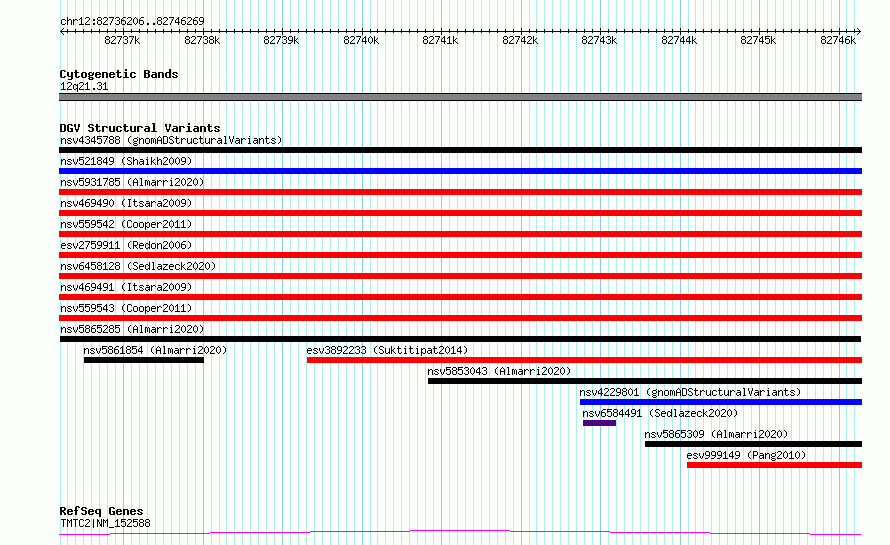This screenshot has height=545, width=890.
Task: Click the red esv2759911 variant bar
Action: point(460,255)
